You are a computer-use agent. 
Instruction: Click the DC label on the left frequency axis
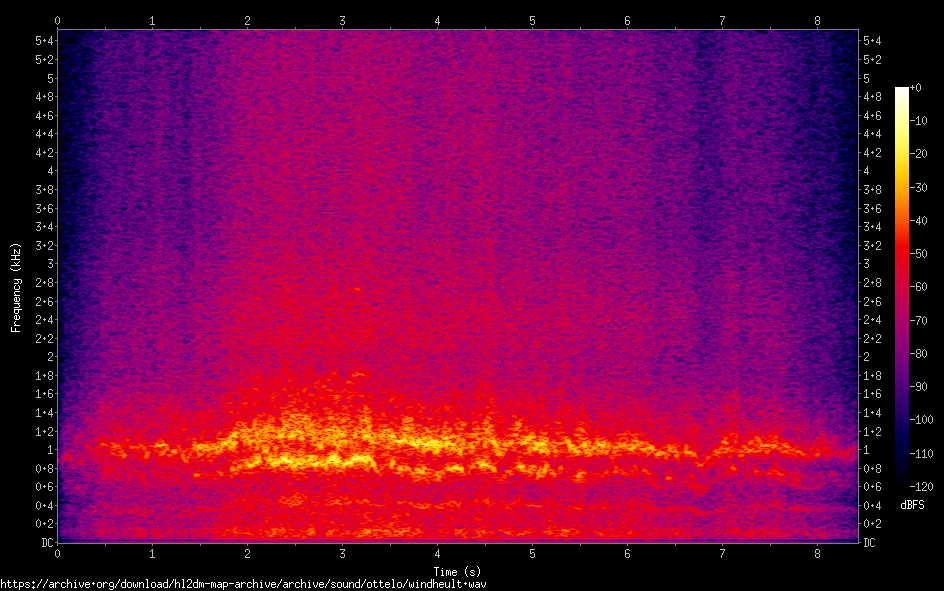tap(44, 542)
